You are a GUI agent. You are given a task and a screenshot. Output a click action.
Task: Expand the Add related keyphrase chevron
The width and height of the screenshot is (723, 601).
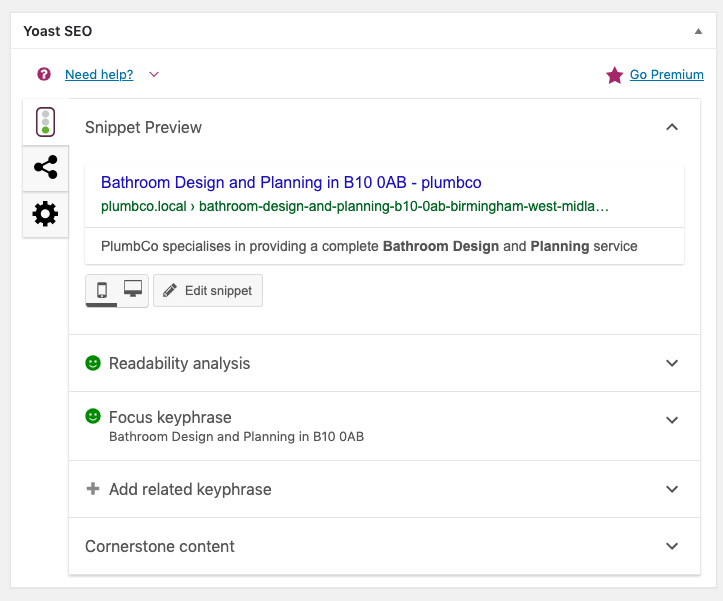(672, 489)
